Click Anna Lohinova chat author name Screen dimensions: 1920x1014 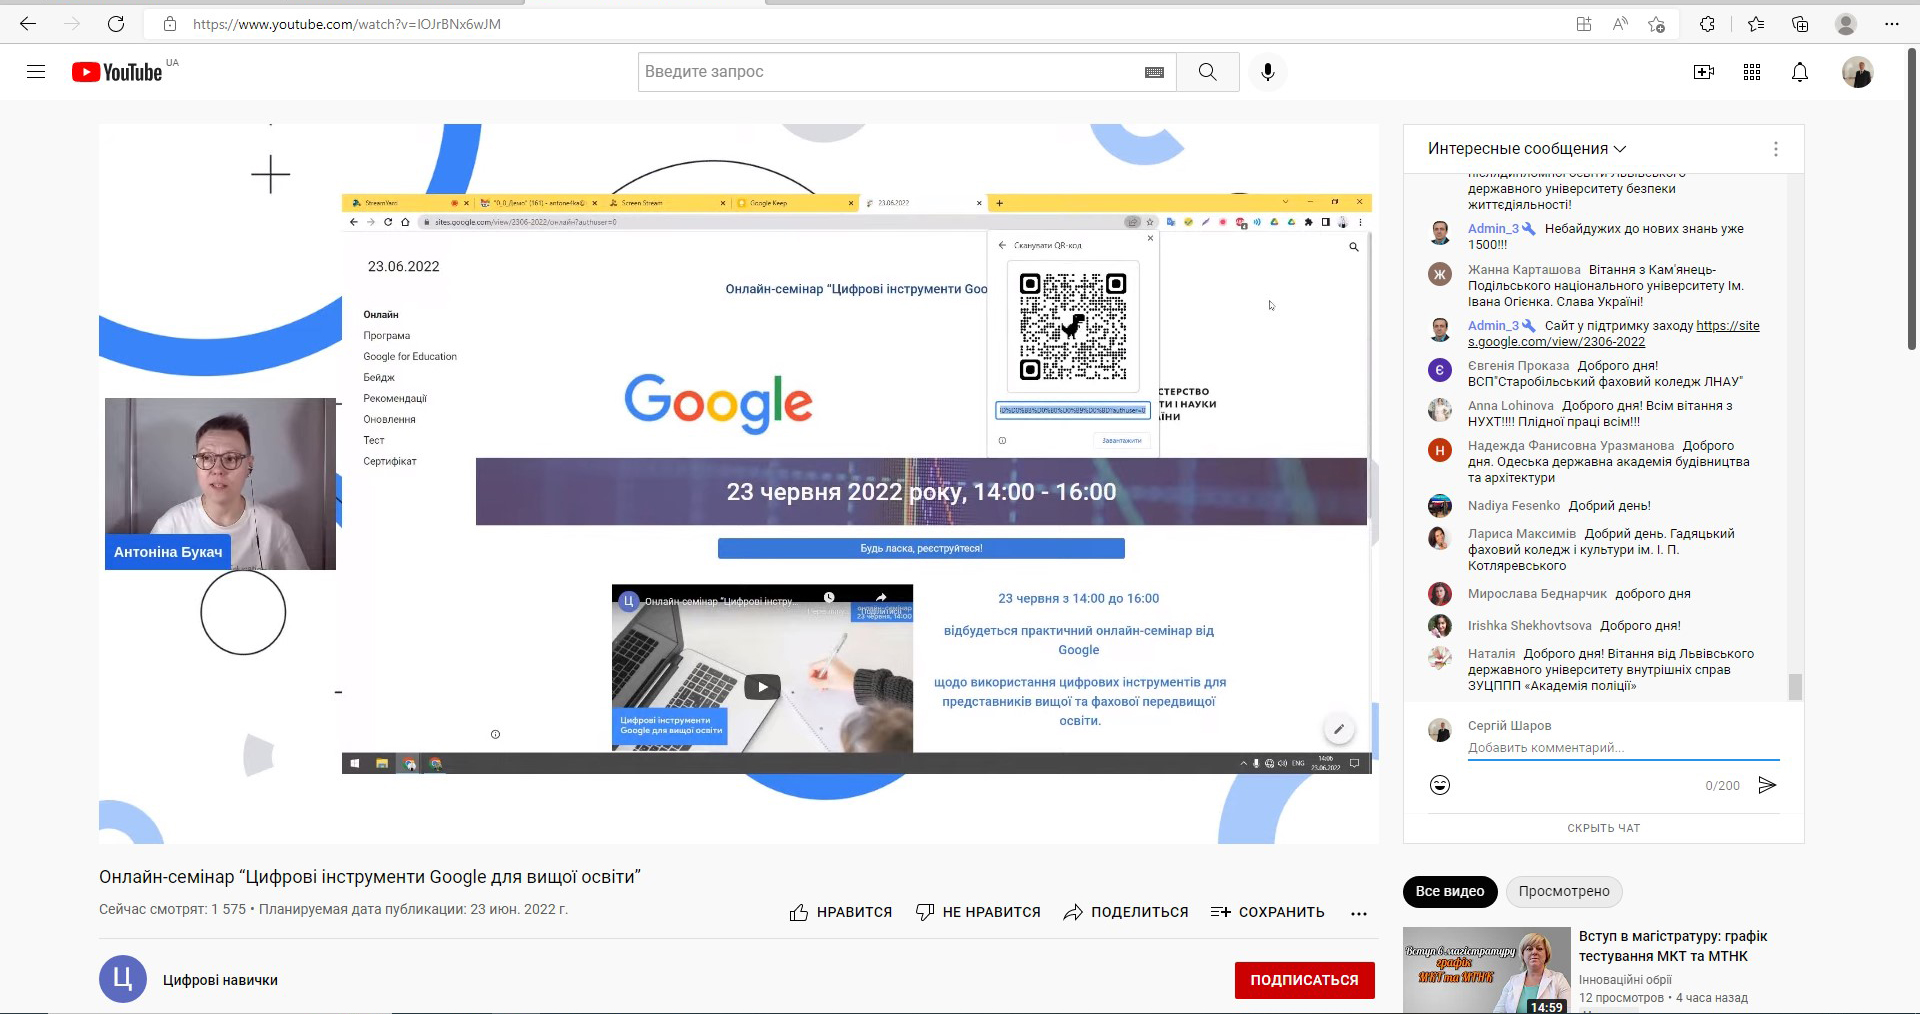1511,406
